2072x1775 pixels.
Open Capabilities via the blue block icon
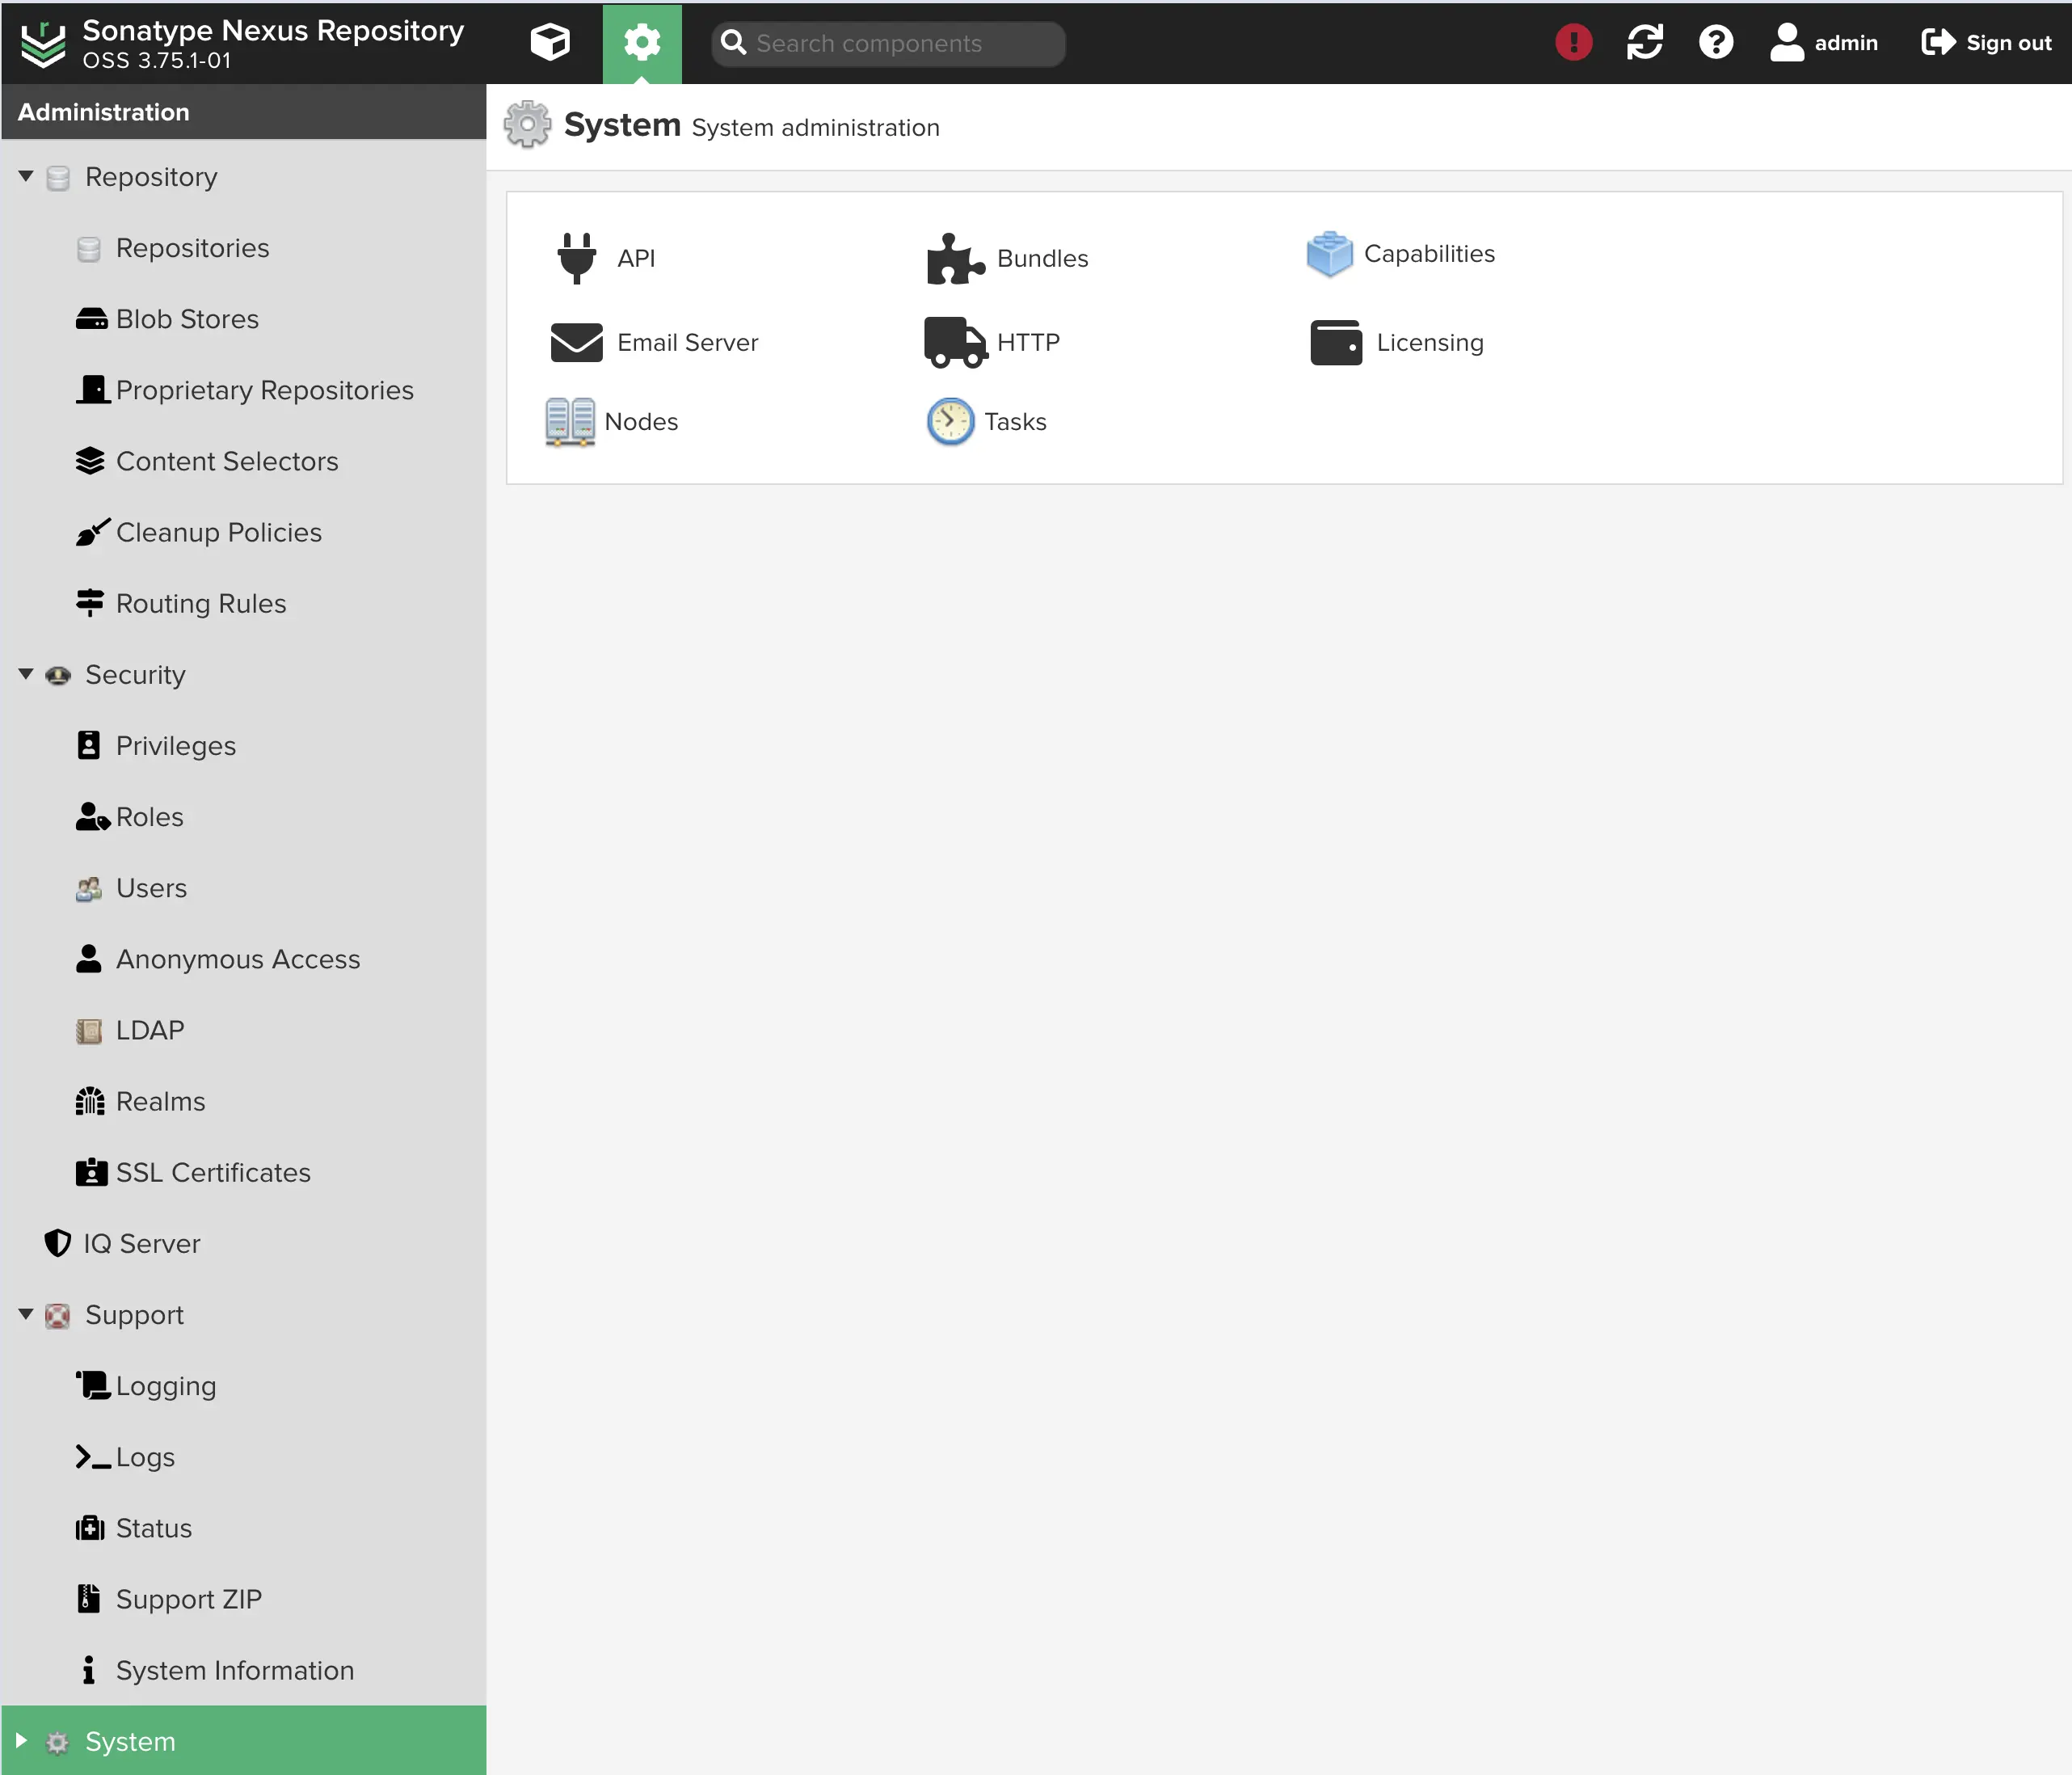pyautogui.click(x=1329, y=253)
